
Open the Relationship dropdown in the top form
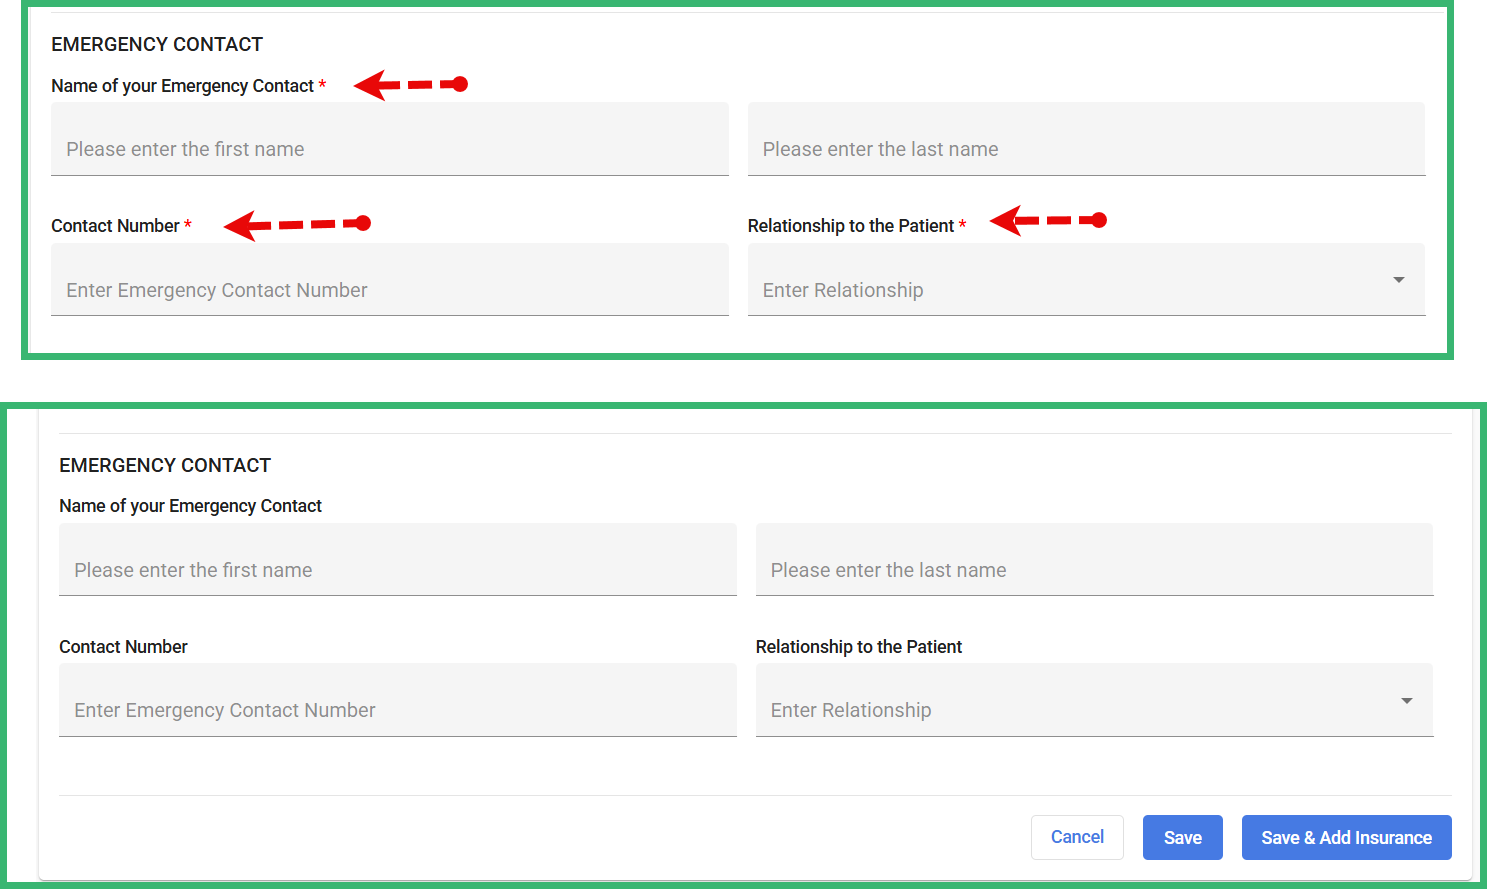1397,280
